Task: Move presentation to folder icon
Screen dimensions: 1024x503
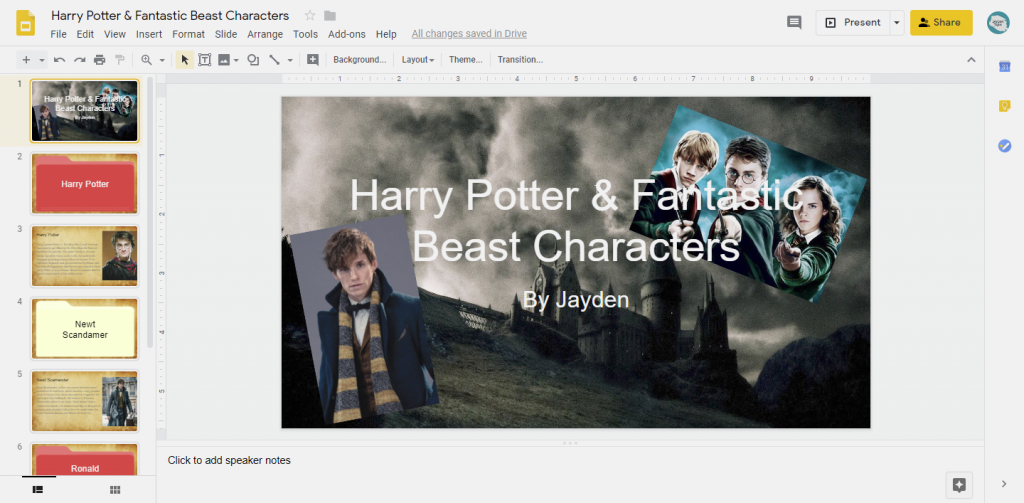Action: coord(330,16)
